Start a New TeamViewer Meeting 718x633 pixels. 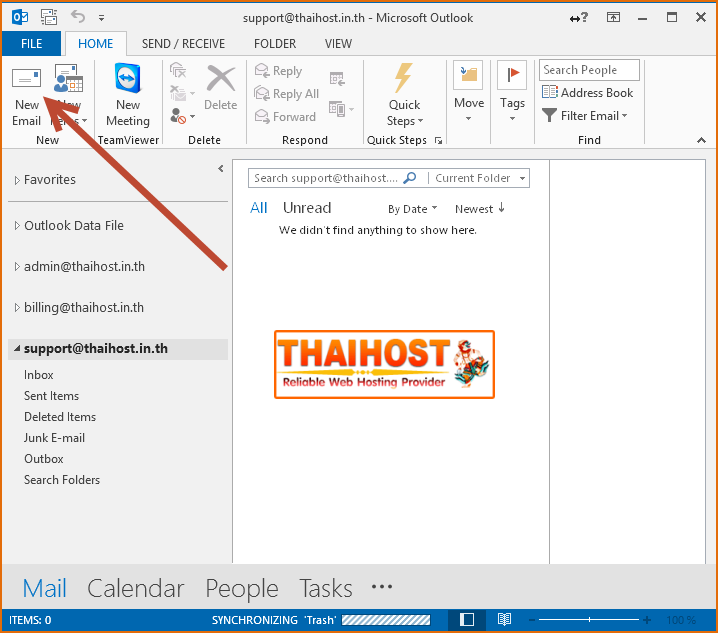click(128, 96)
